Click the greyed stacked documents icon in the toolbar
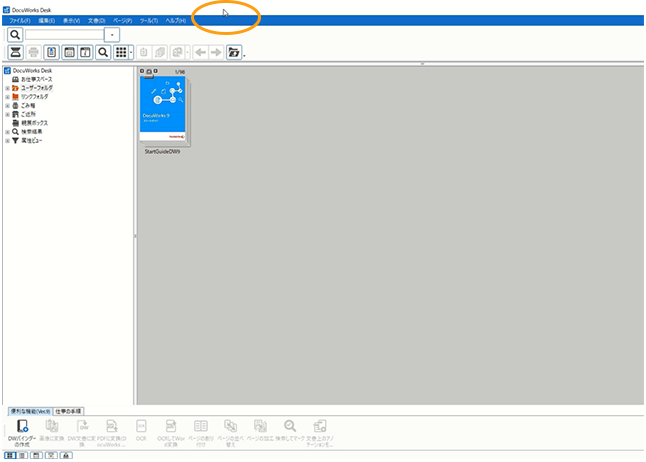 pyautogui.click(x=159, y=52)
